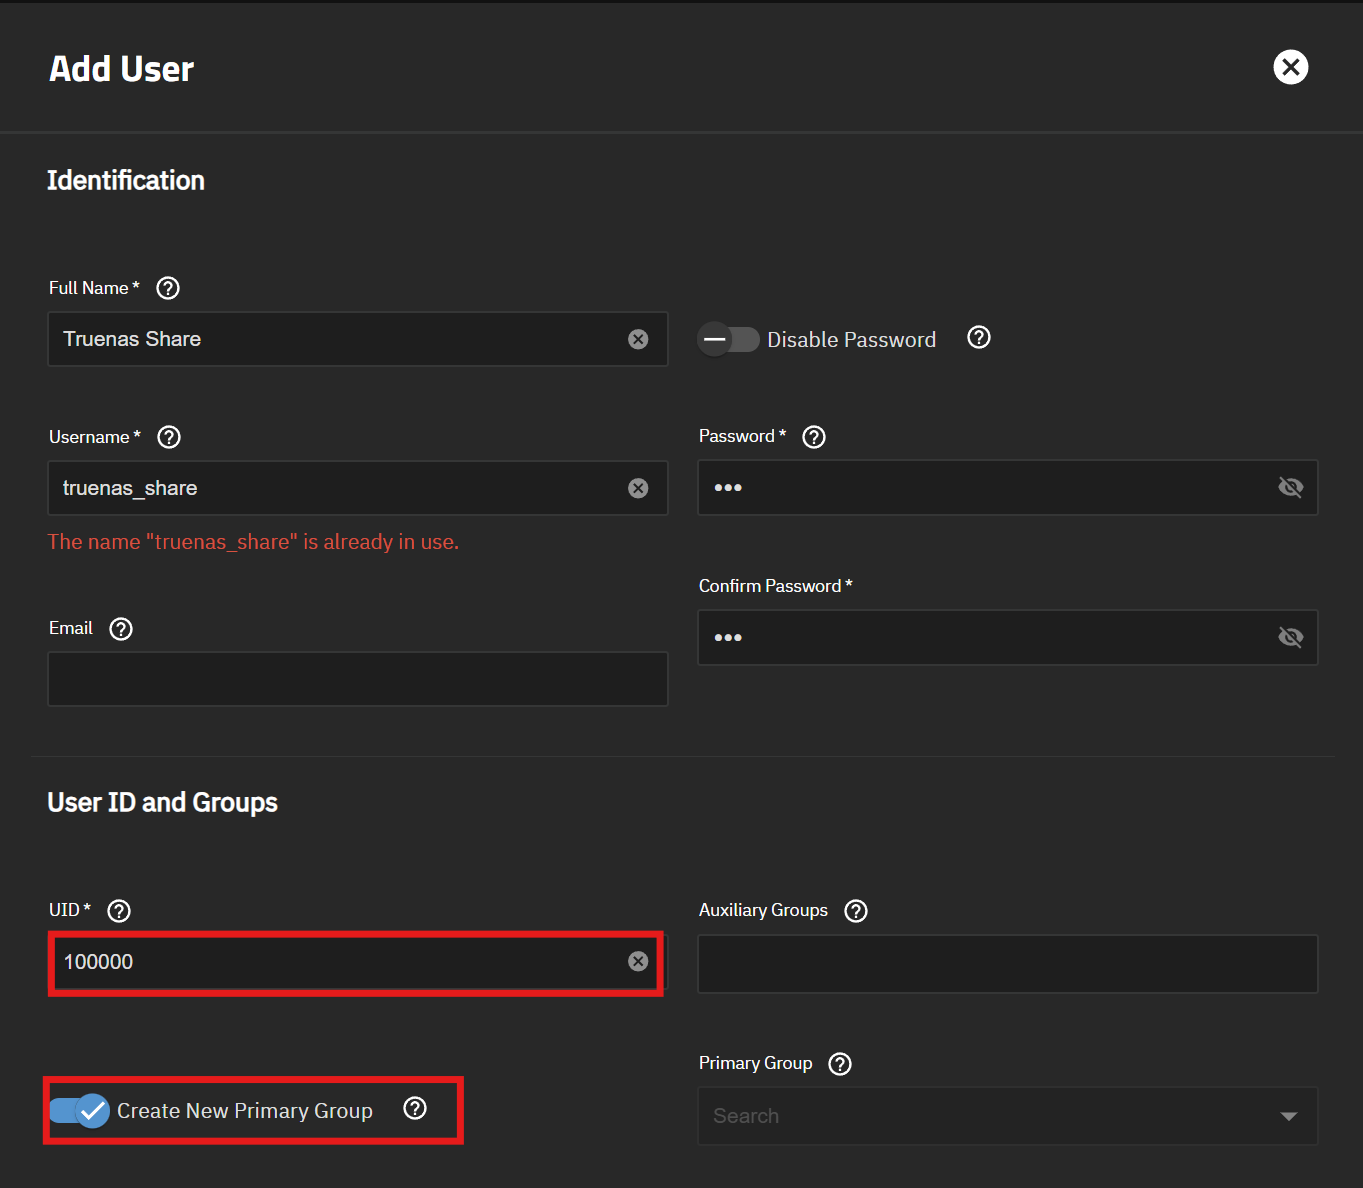Expand the Primary Group dropdown arrow
This screenshot has width=1363, height=1188.
[x=1288, y=1116]
